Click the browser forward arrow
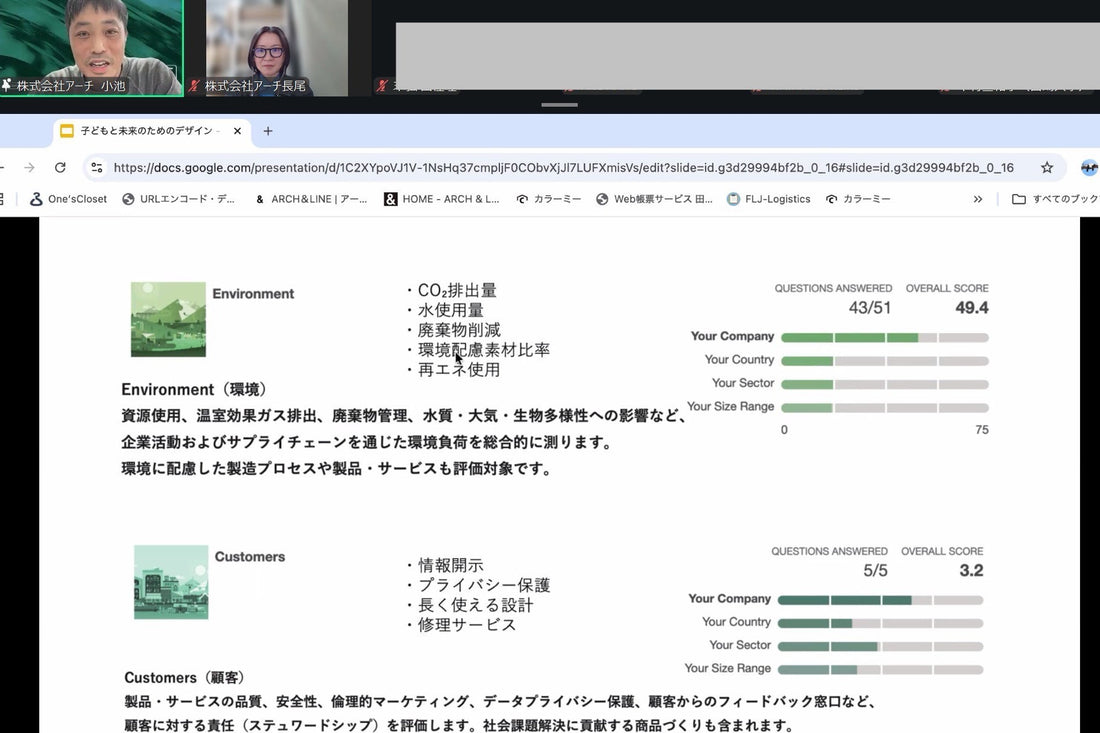 coord(29,168)
